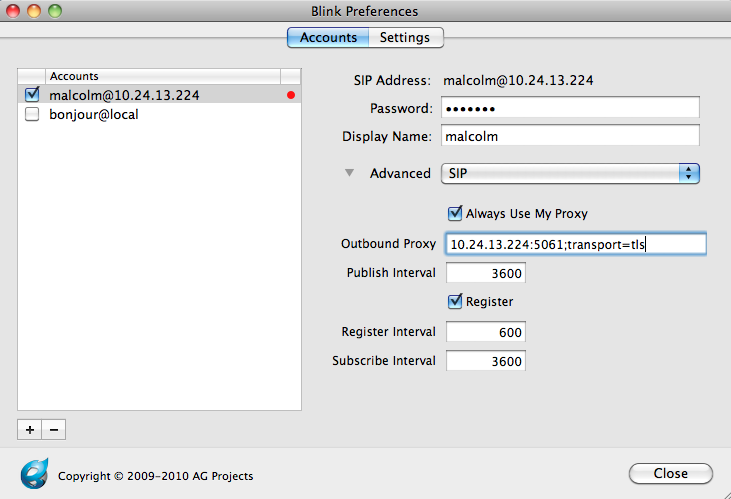Viewport: 731px width, 499px height.
Task: Toggle the Register checkbox
Action: pyautogui.click(x=456, y=301)
